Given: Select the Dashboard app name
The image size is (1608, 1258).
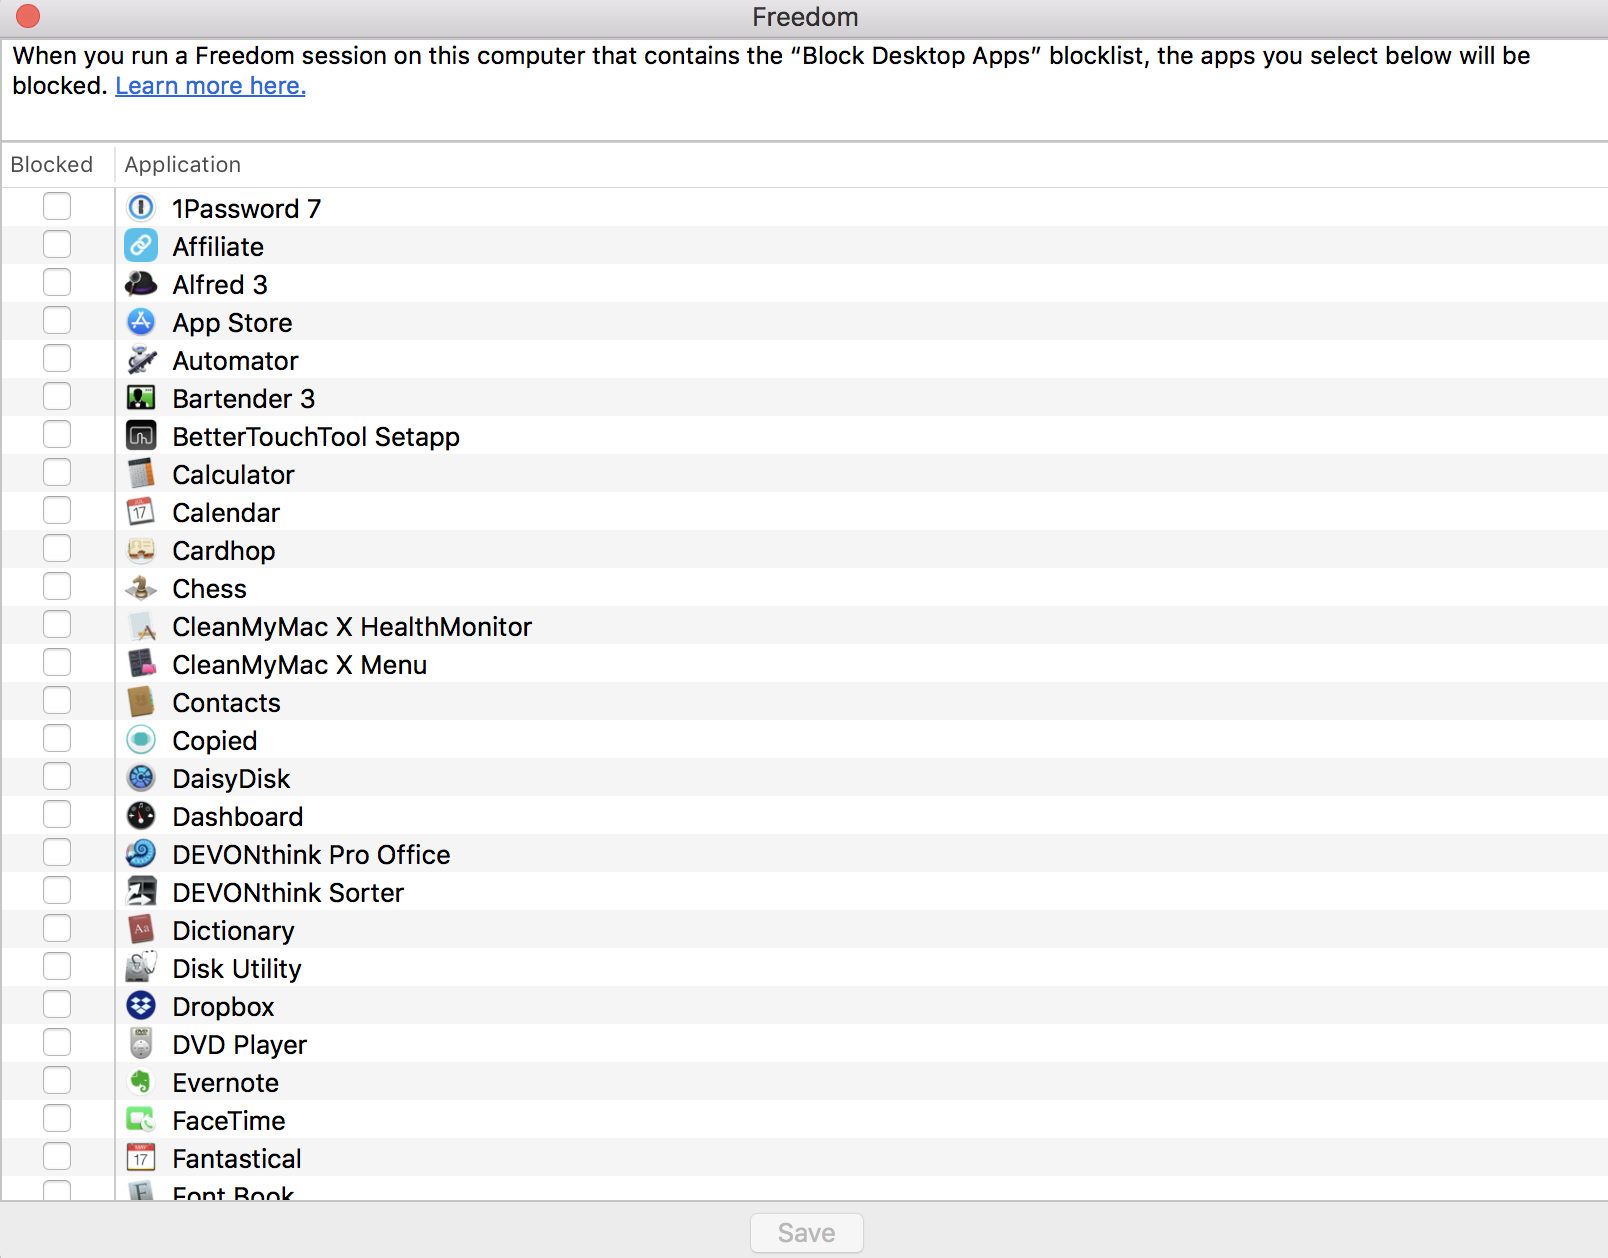Looking at the screenshot, I should [238, 817].
